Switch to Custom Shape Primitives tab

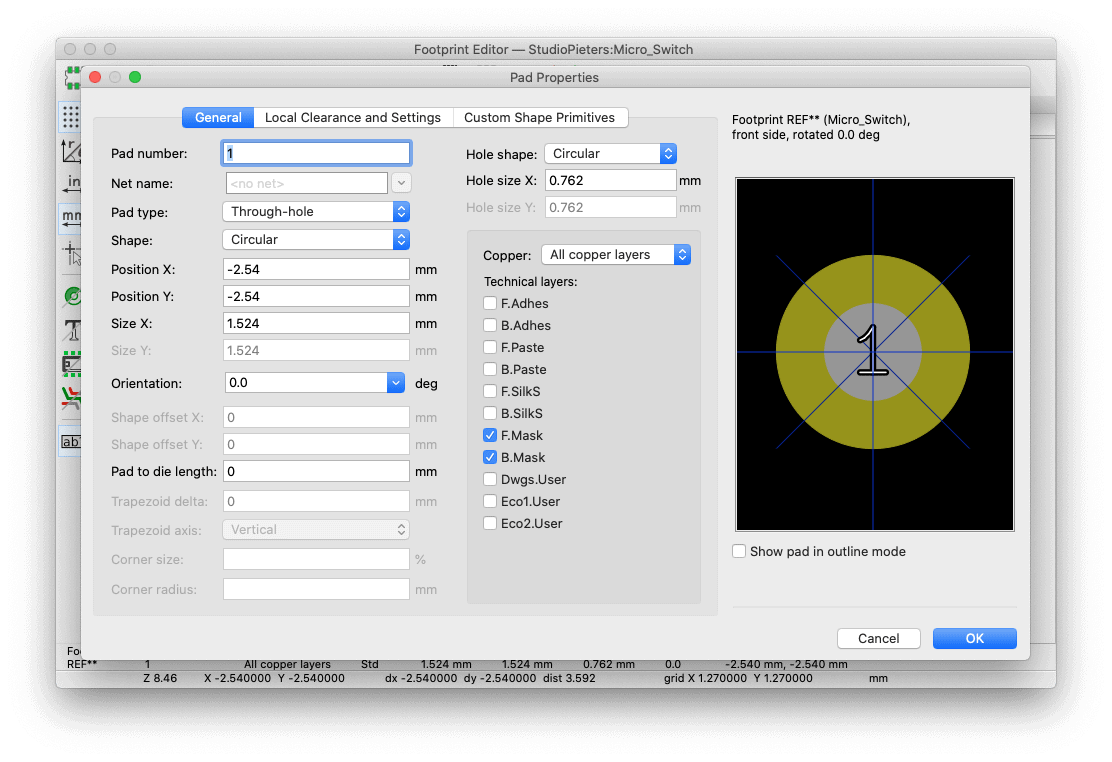(x=540, y=118)
